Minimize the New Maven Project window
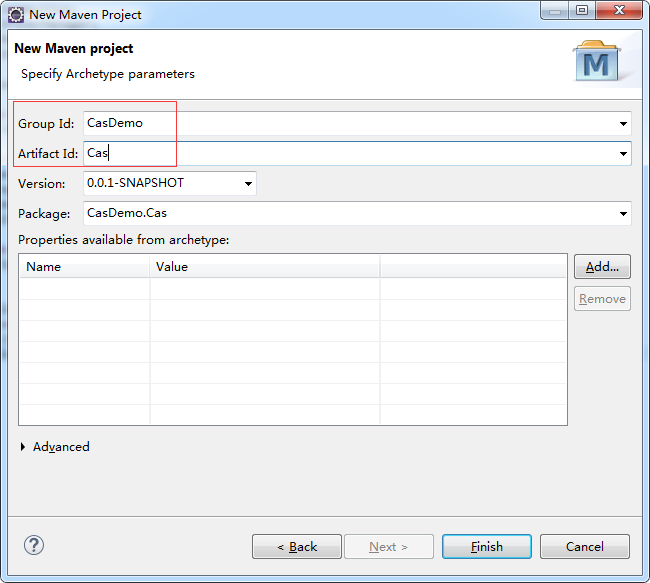The width and height of the screenshot is (650, 583). pos(555,10)
